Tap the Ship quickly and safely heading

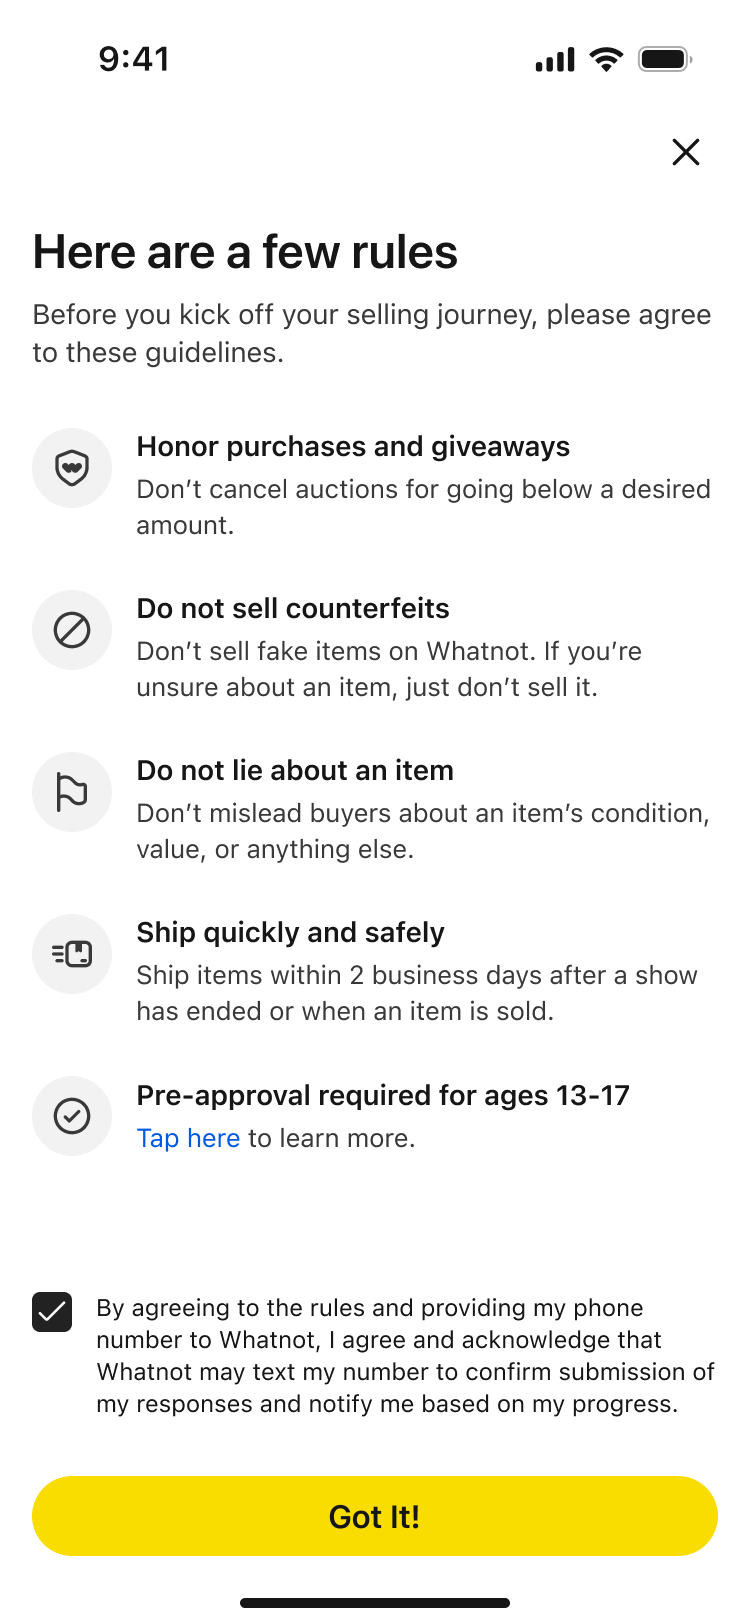pyautogui.click(x=290, y=932)
